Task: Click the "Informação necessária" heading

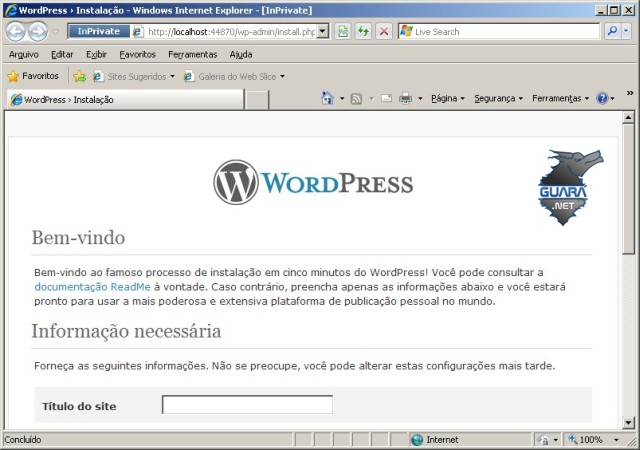Action: (x=126, y=331)
